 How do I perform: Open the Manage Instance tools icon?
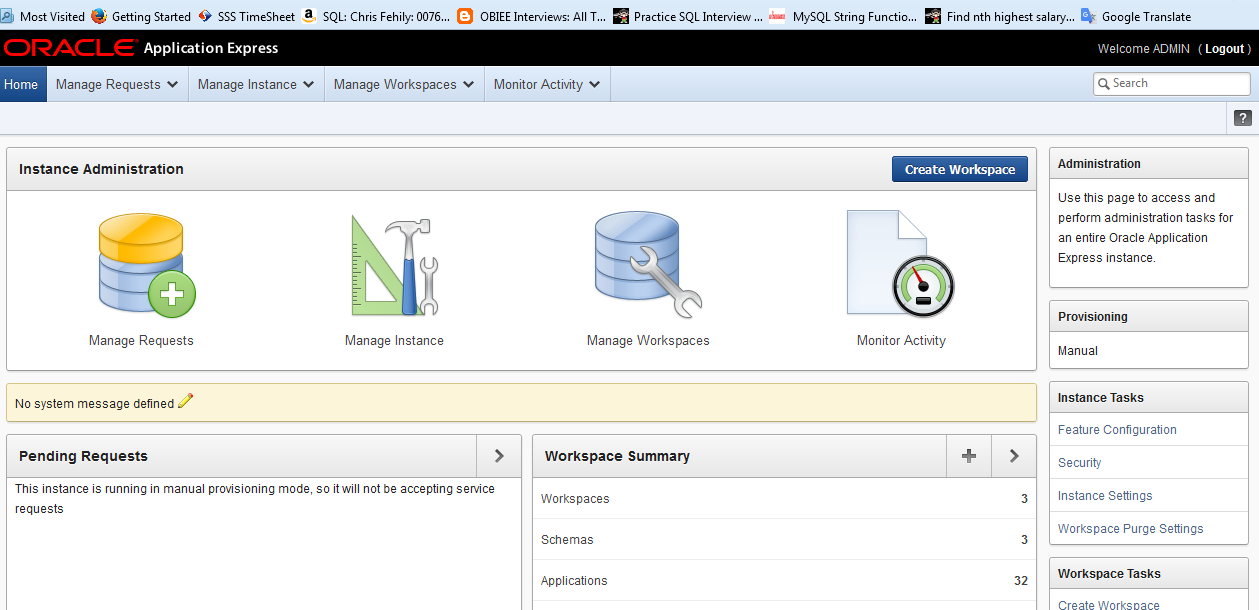point(395,265)
